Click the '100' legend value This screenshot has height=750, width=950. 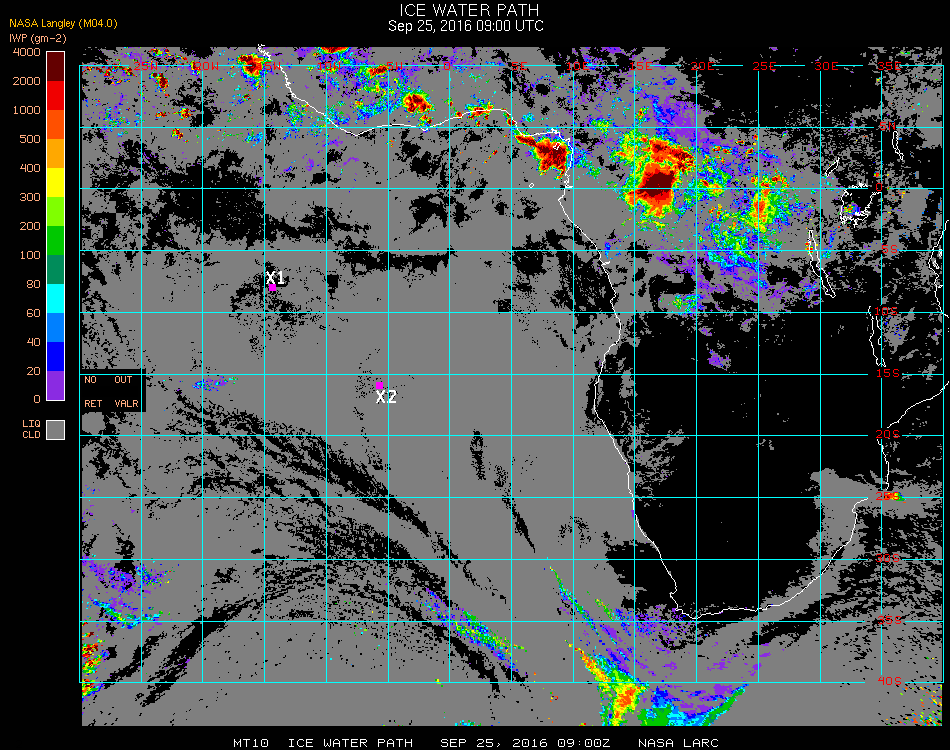30,256
